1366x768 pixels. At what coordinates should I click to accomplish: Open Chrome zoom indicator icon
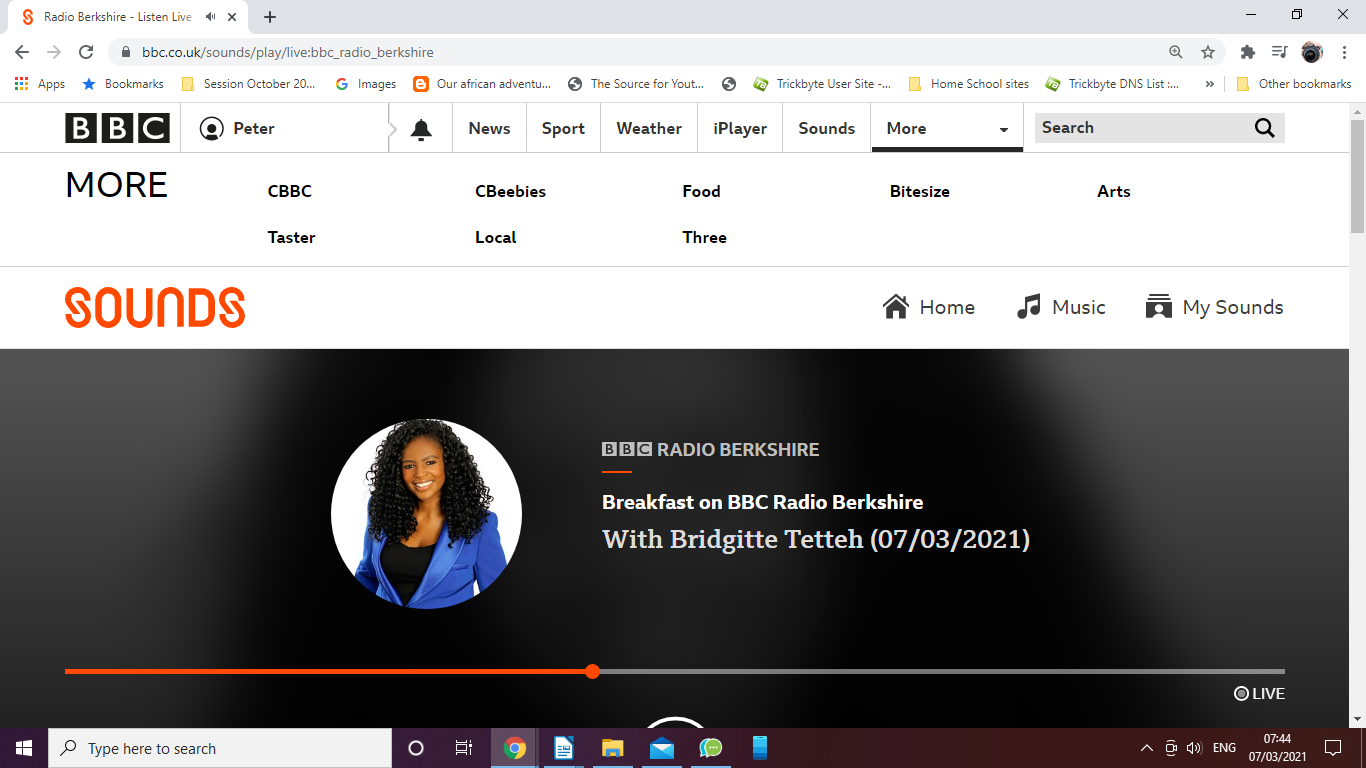[1176, 52]
